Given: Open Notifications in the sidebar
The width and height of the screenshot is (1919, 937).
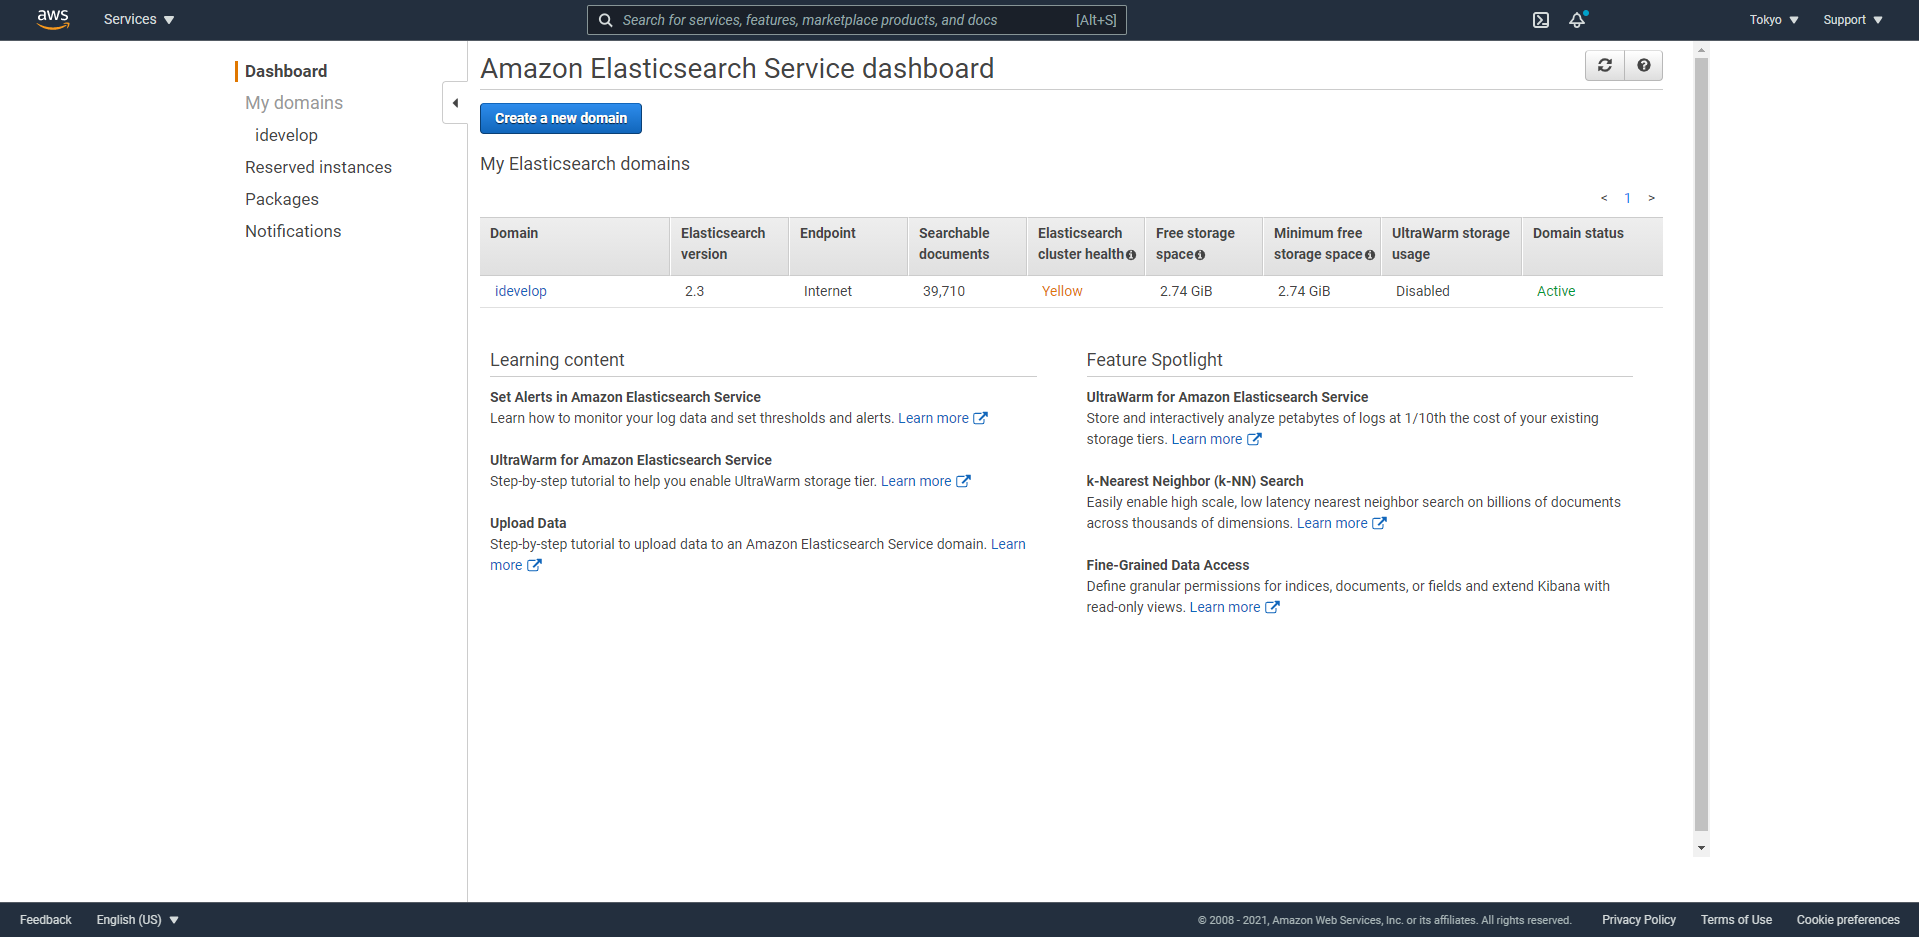Looking at the screenshot, I should coord(293,231).
